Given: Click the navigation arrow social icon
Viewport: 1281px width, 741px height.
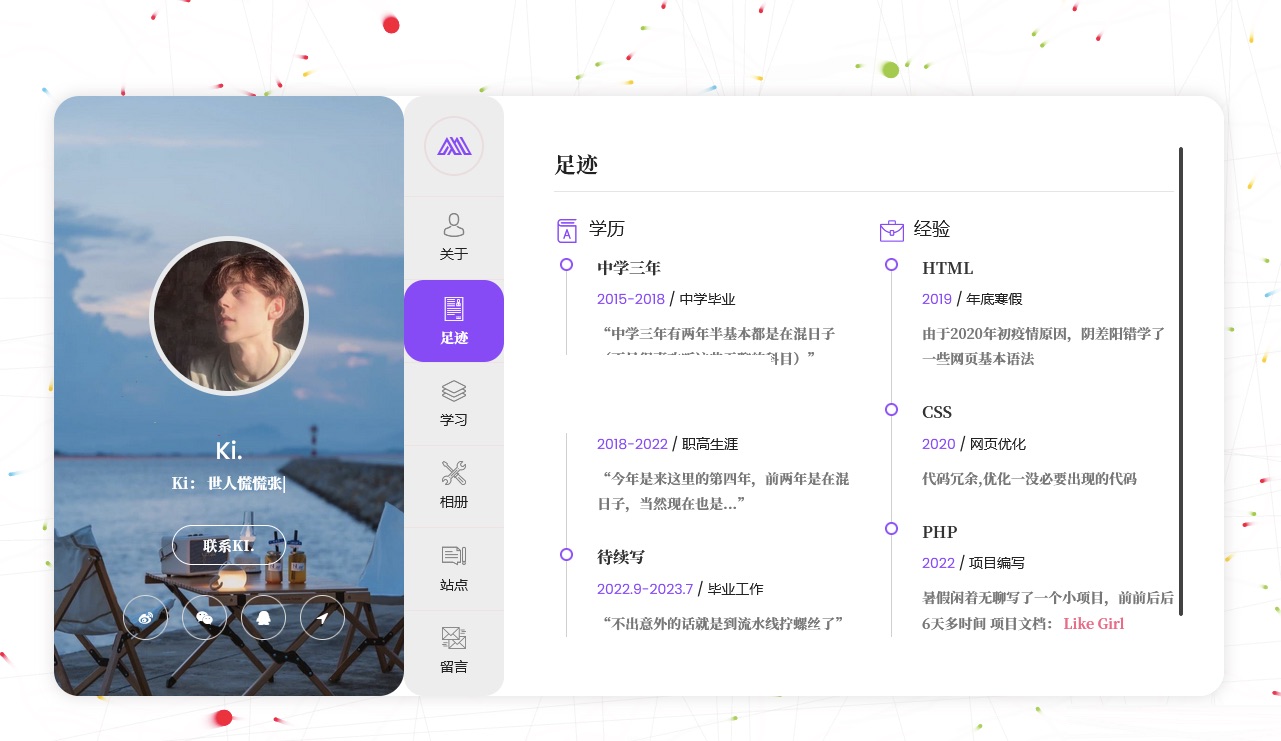Looking at the screenshot, I should (x=322, y=617).
